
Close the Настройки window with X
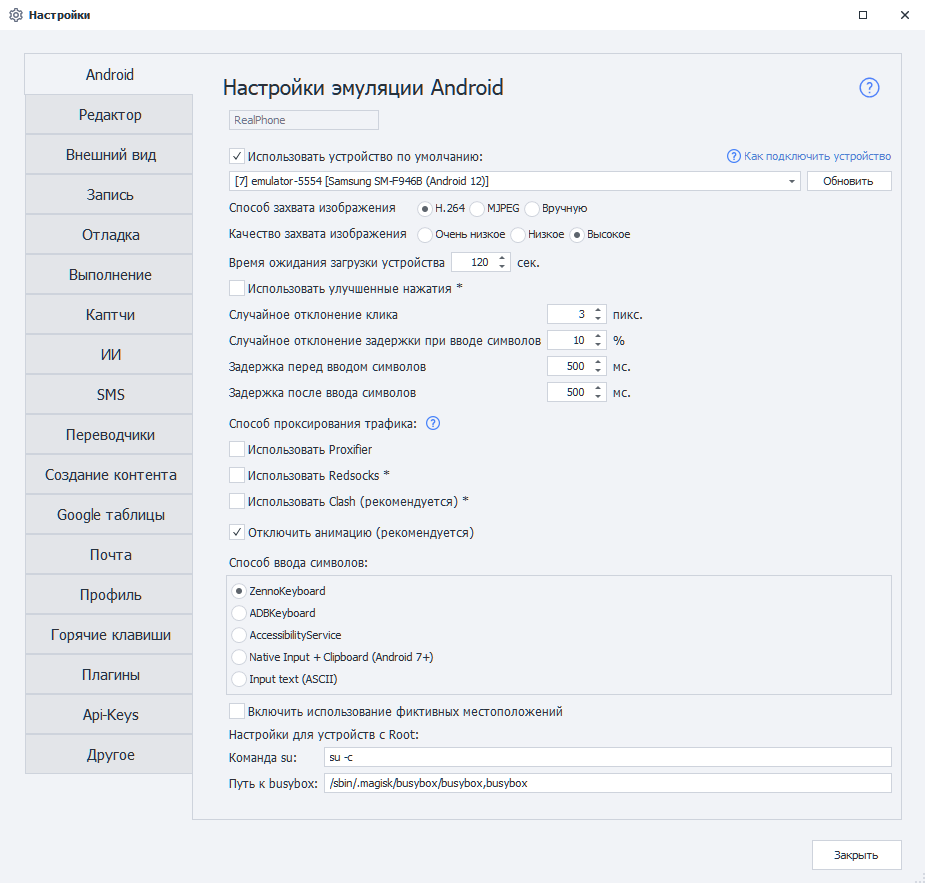click(x=905, y=15)
